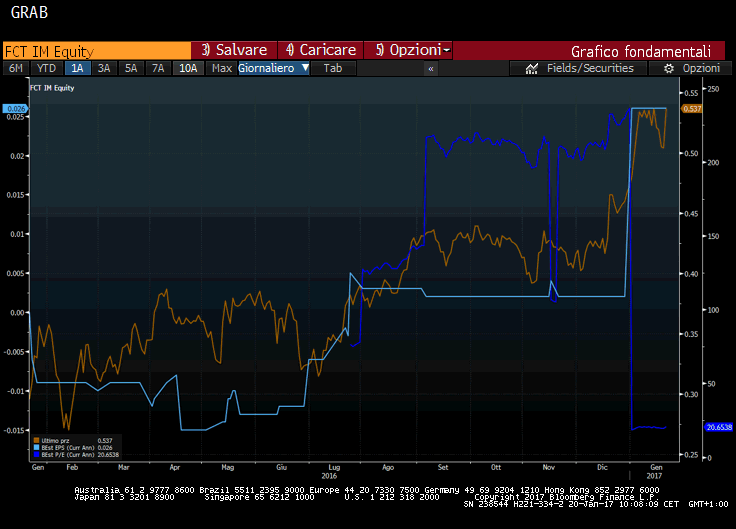Choose the 3A time range
This screenshot has width=736, height=529.
pyautogui.click(x=103, y=68)
